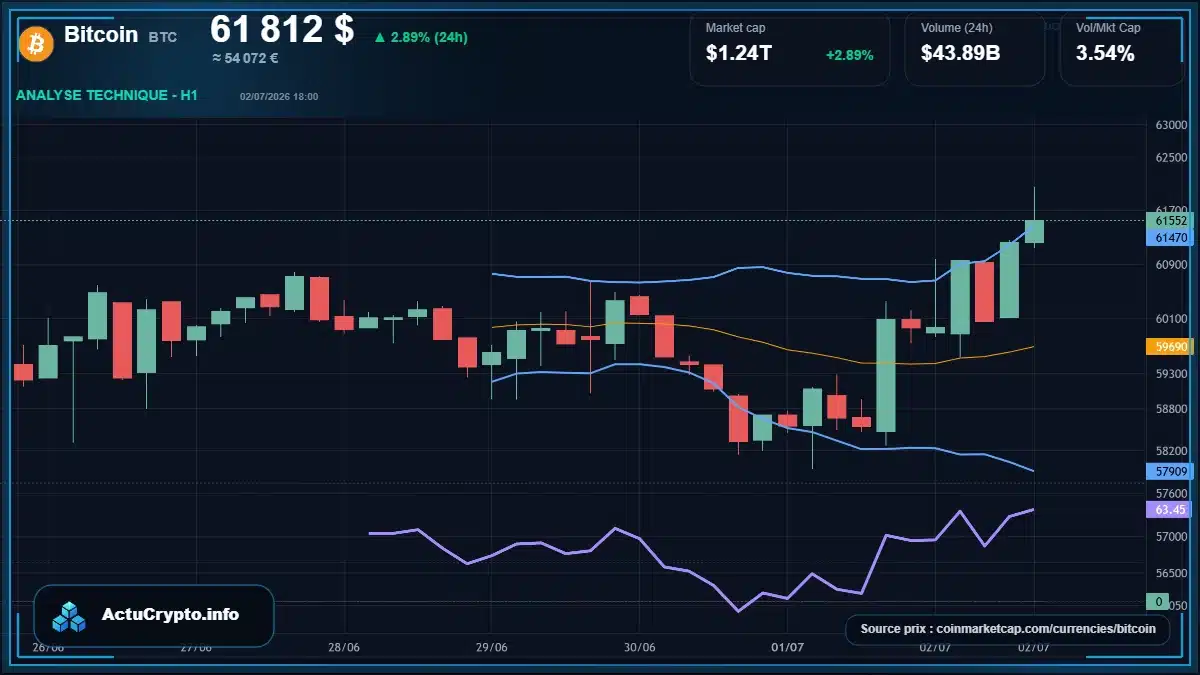
Task: Click the green up-triangle beside 2.89% (24h)
Action: [x=380, y=38]
